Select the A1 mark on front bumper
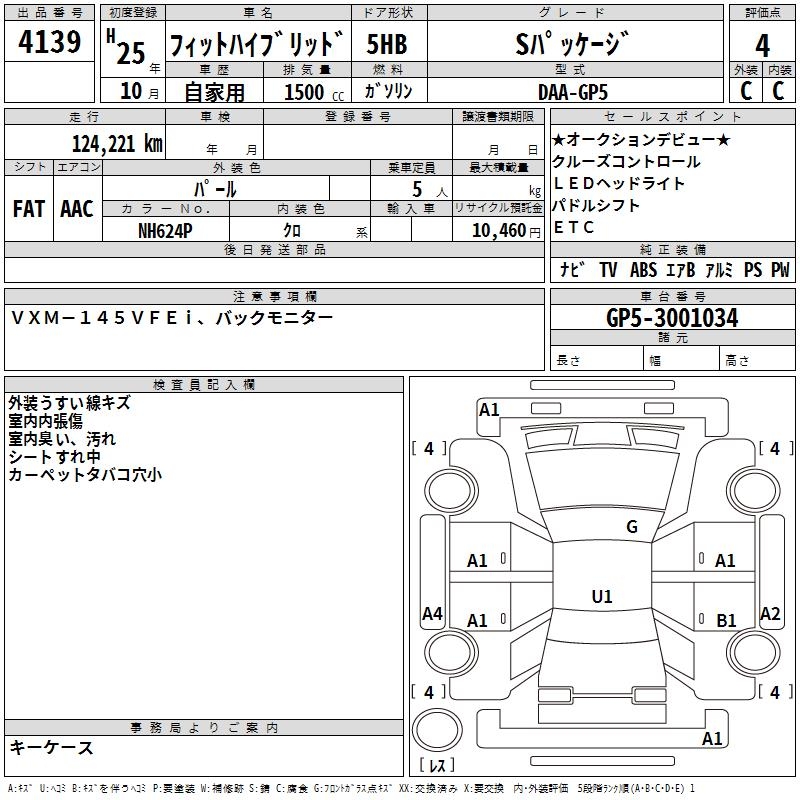The image size is (800, 800). (x=489, y=410)
